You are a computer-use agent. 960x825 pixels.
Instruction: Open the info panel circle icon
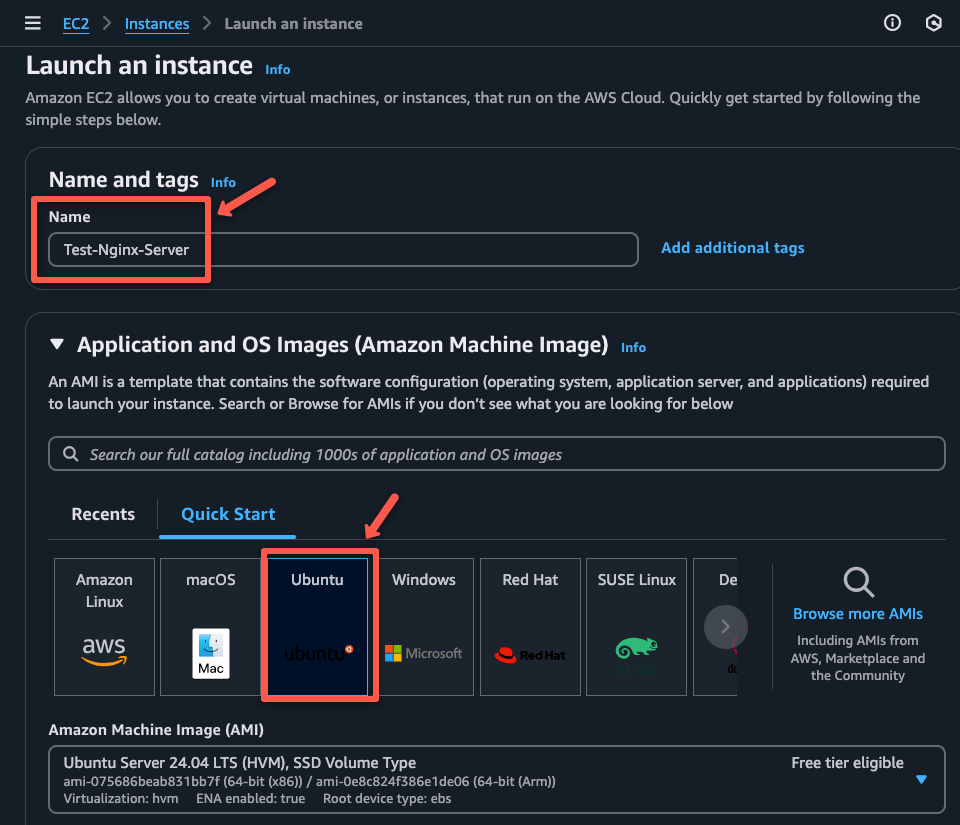[x=892, y=23]
